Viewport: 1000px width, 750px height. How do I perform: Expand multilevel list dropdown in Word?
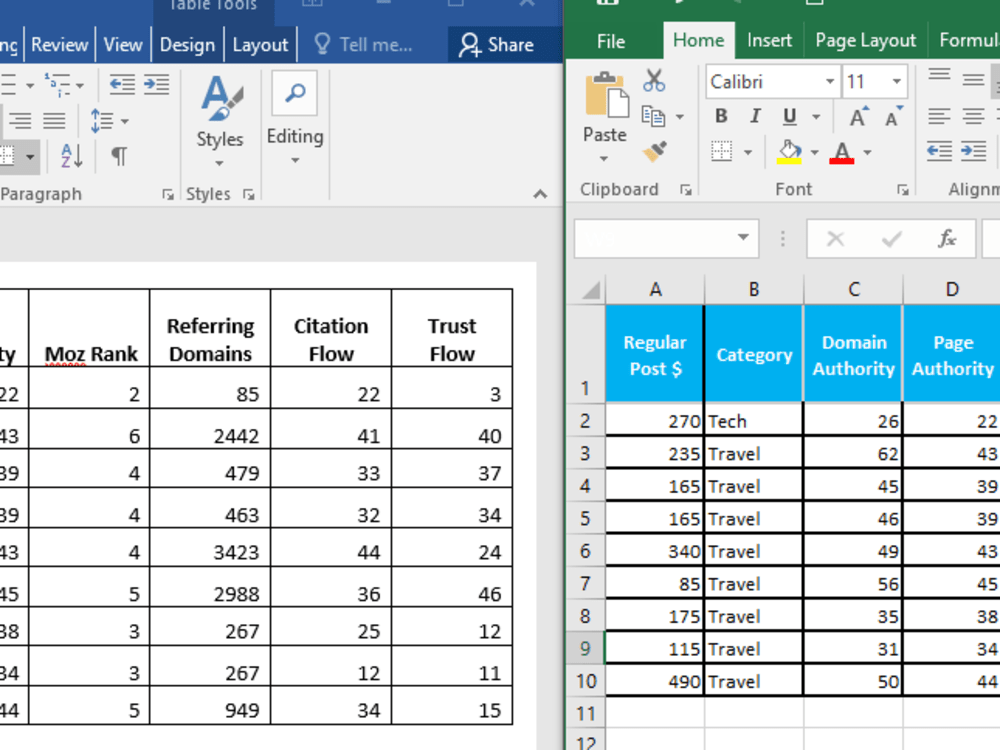point(79,85)
